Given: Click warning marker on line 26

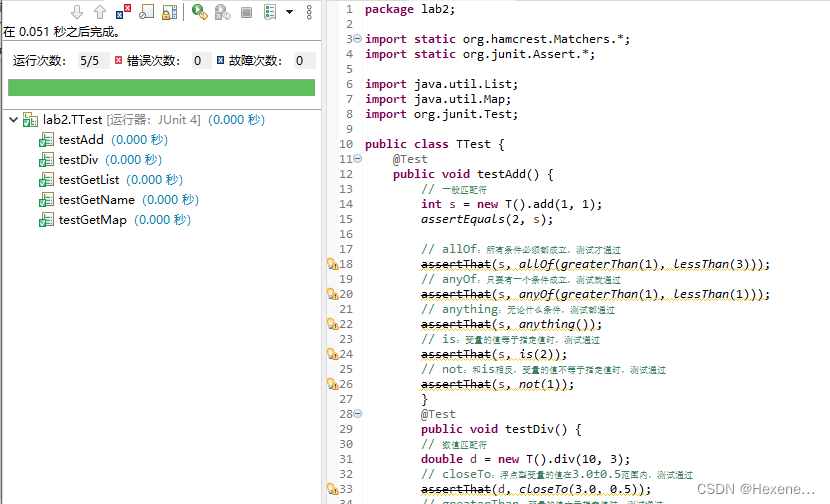Looking at the screenshot, I should tap(332, 384).
